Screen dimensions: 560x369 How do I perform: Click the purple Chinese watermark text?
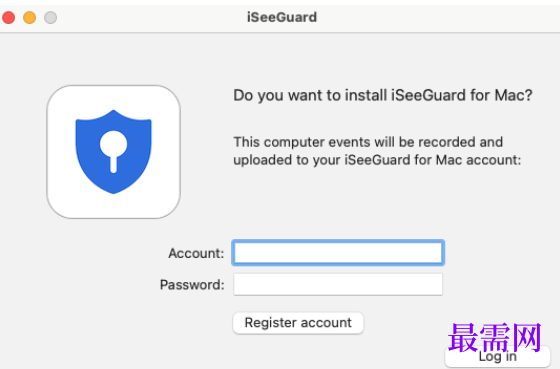[x=495, y=338]
